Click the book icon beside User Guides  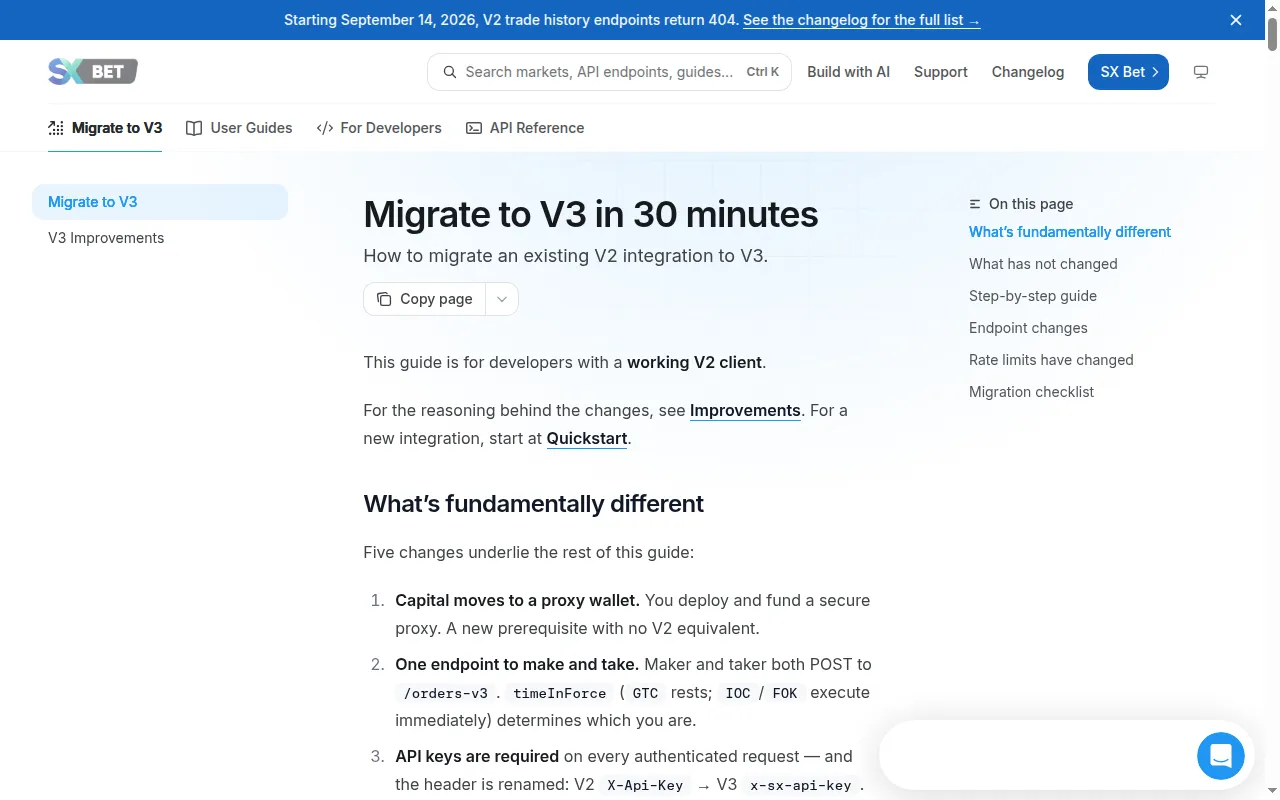pos(194,128)
